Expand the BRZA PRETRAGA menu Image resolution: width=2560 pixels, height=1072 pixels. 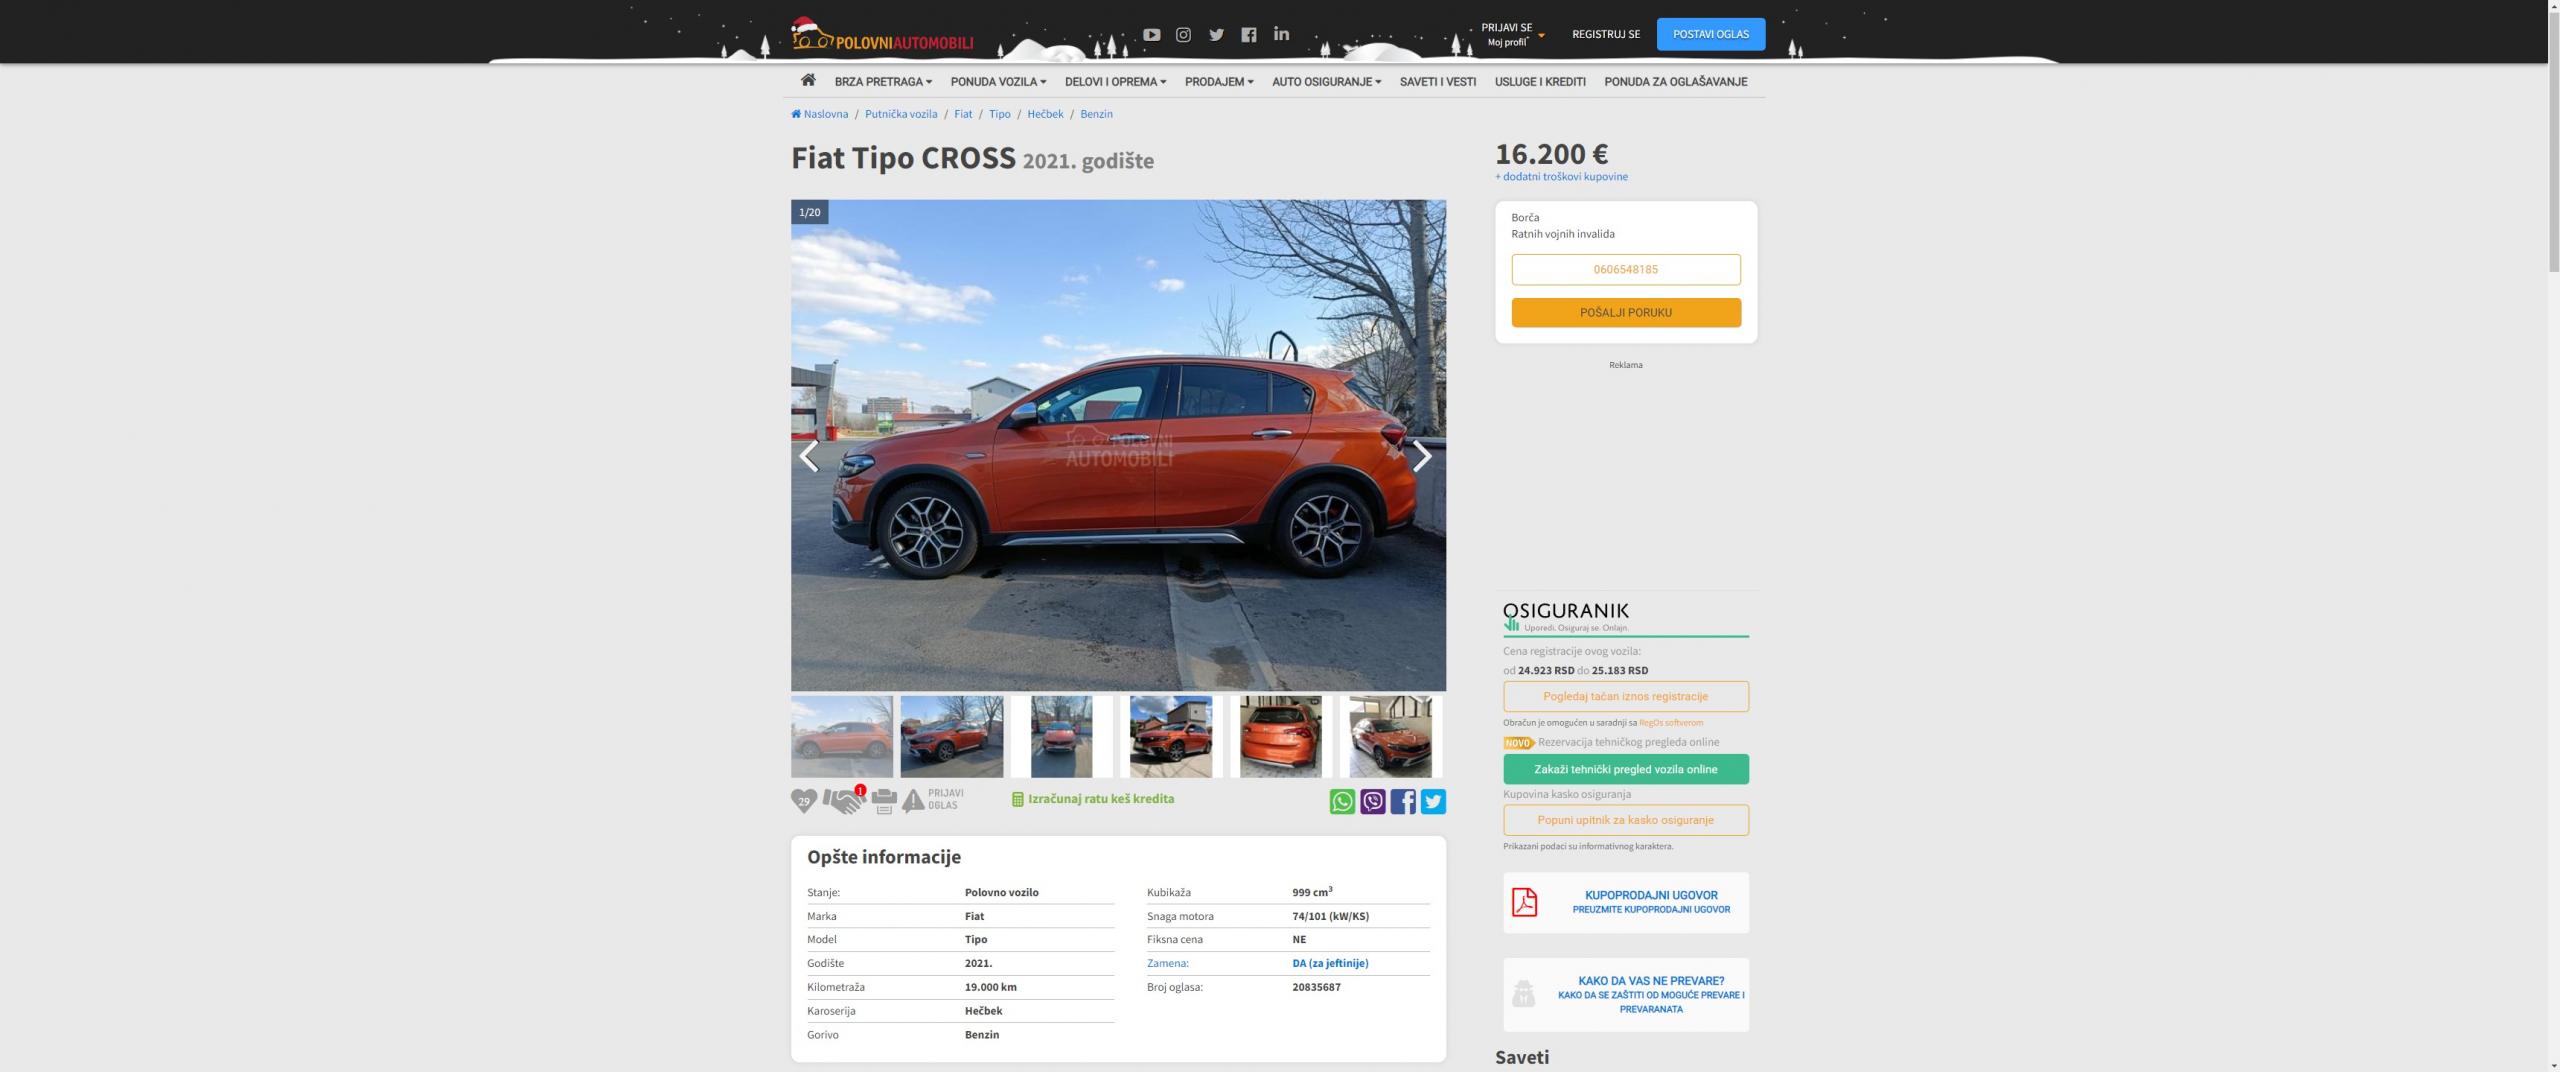[883, 82]
